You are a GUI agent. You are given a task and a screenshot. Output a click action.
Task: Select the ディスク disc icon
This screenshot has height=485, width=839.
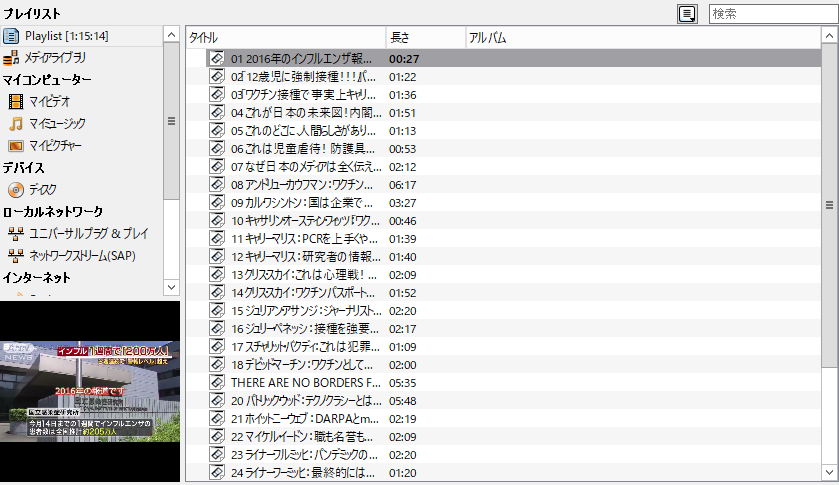pos(16,189)
